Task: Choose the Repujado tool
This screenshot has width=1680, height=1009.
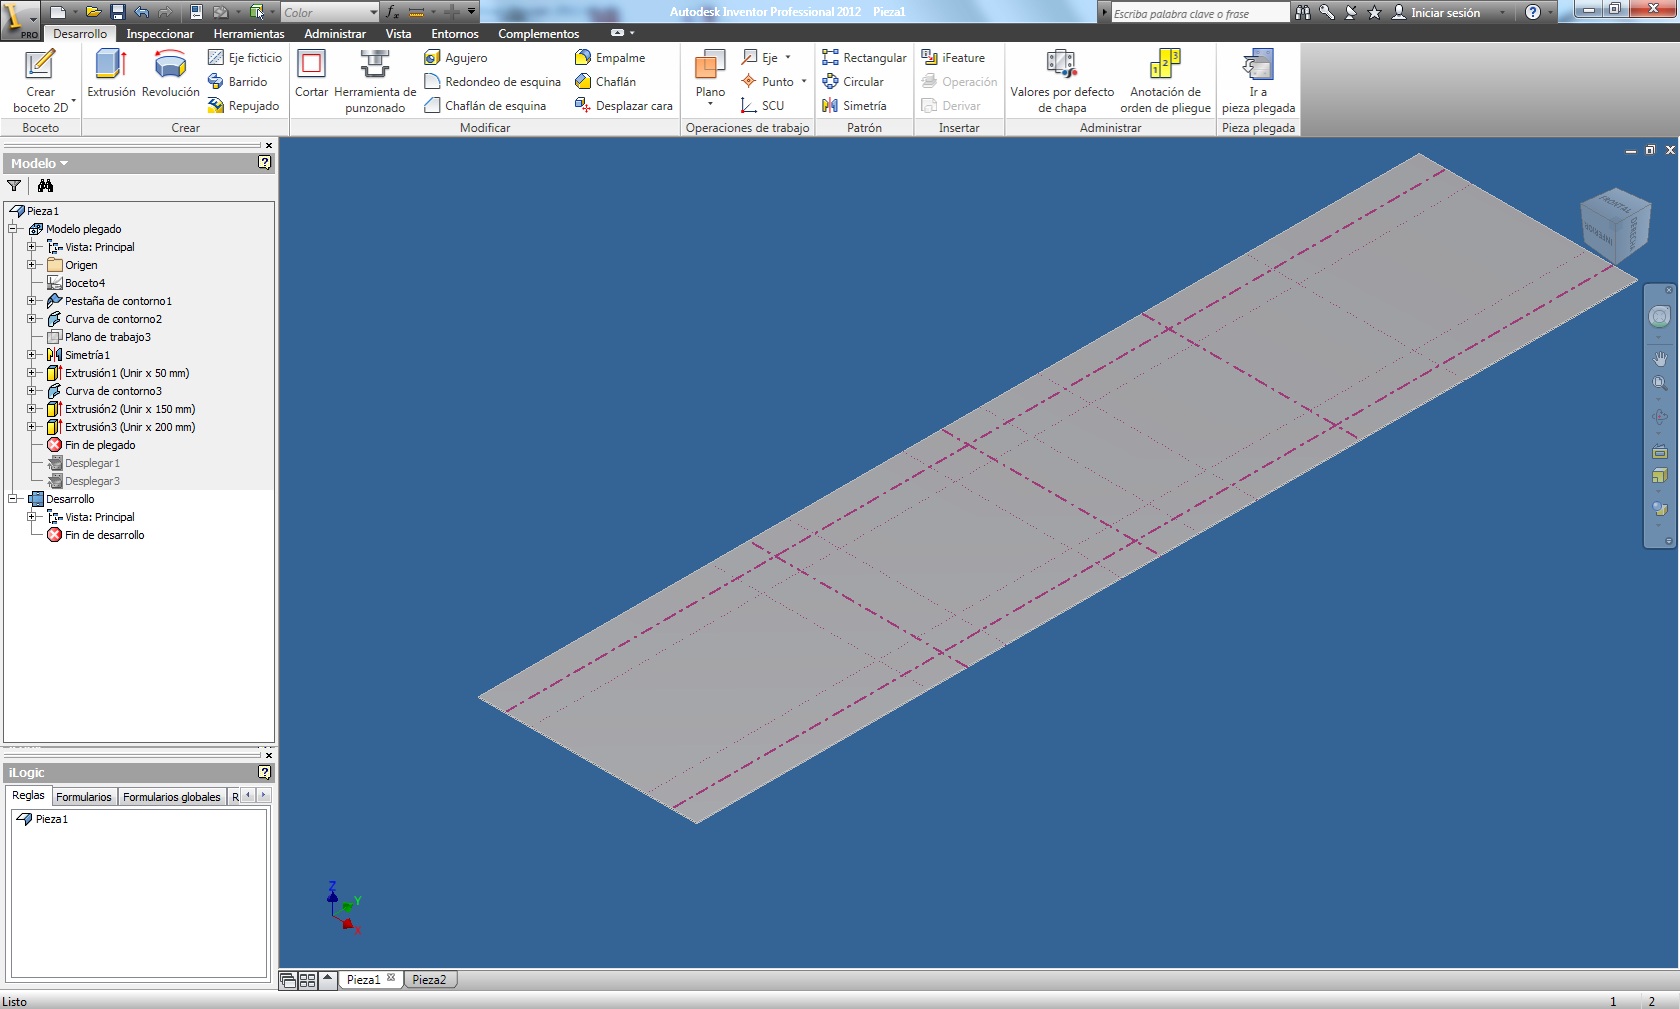Action: (244, 106)
